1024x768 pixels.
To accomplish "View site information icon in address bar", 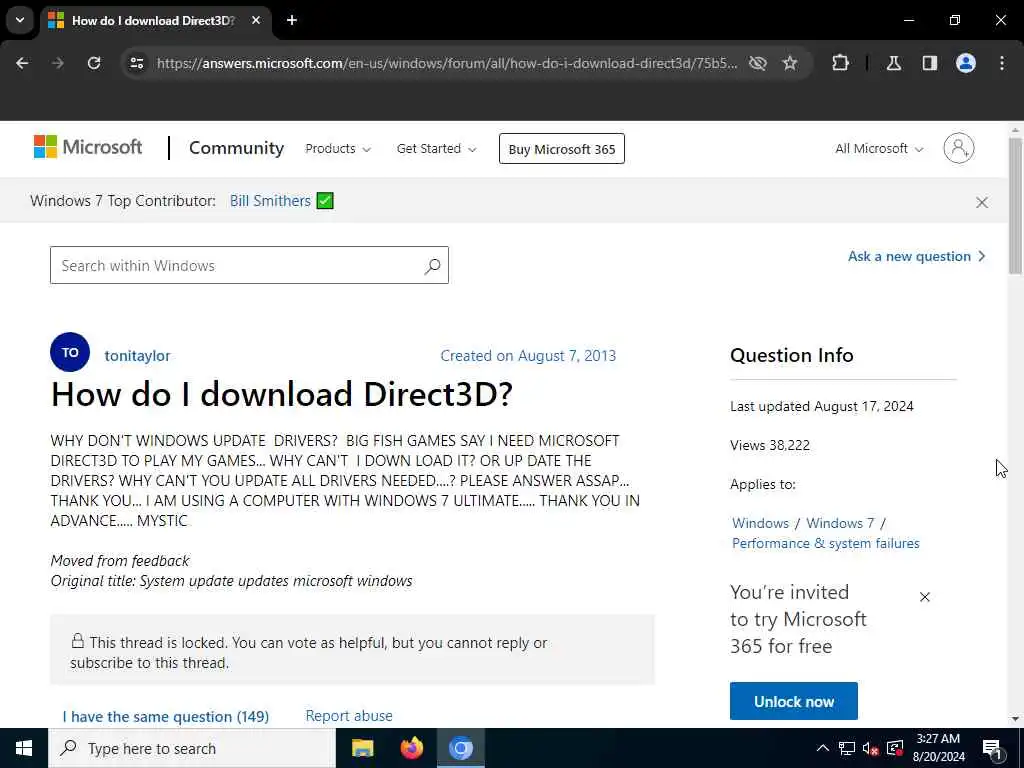I will point(136,63).
